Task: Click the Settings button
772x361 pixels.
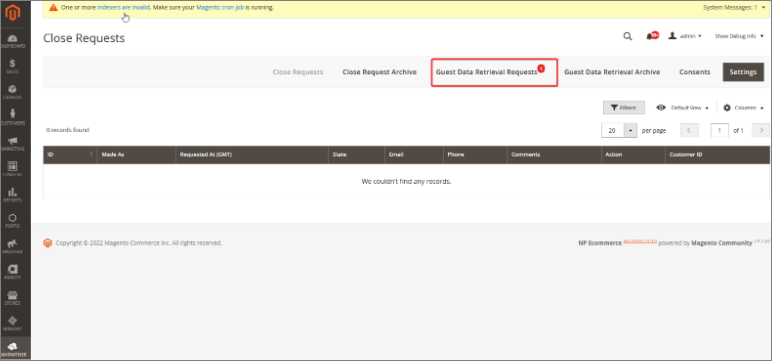Action: (743, 72)
